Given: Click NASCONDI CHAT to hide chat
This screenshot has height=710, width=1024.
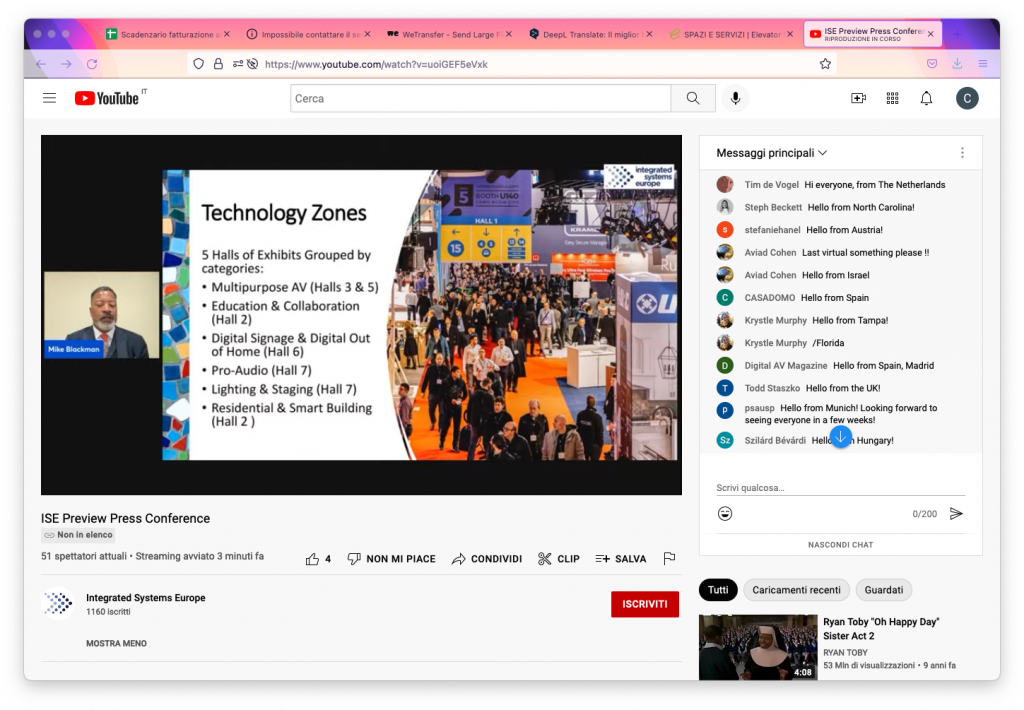Looking at the screenshot, I should tap(840, 545).
